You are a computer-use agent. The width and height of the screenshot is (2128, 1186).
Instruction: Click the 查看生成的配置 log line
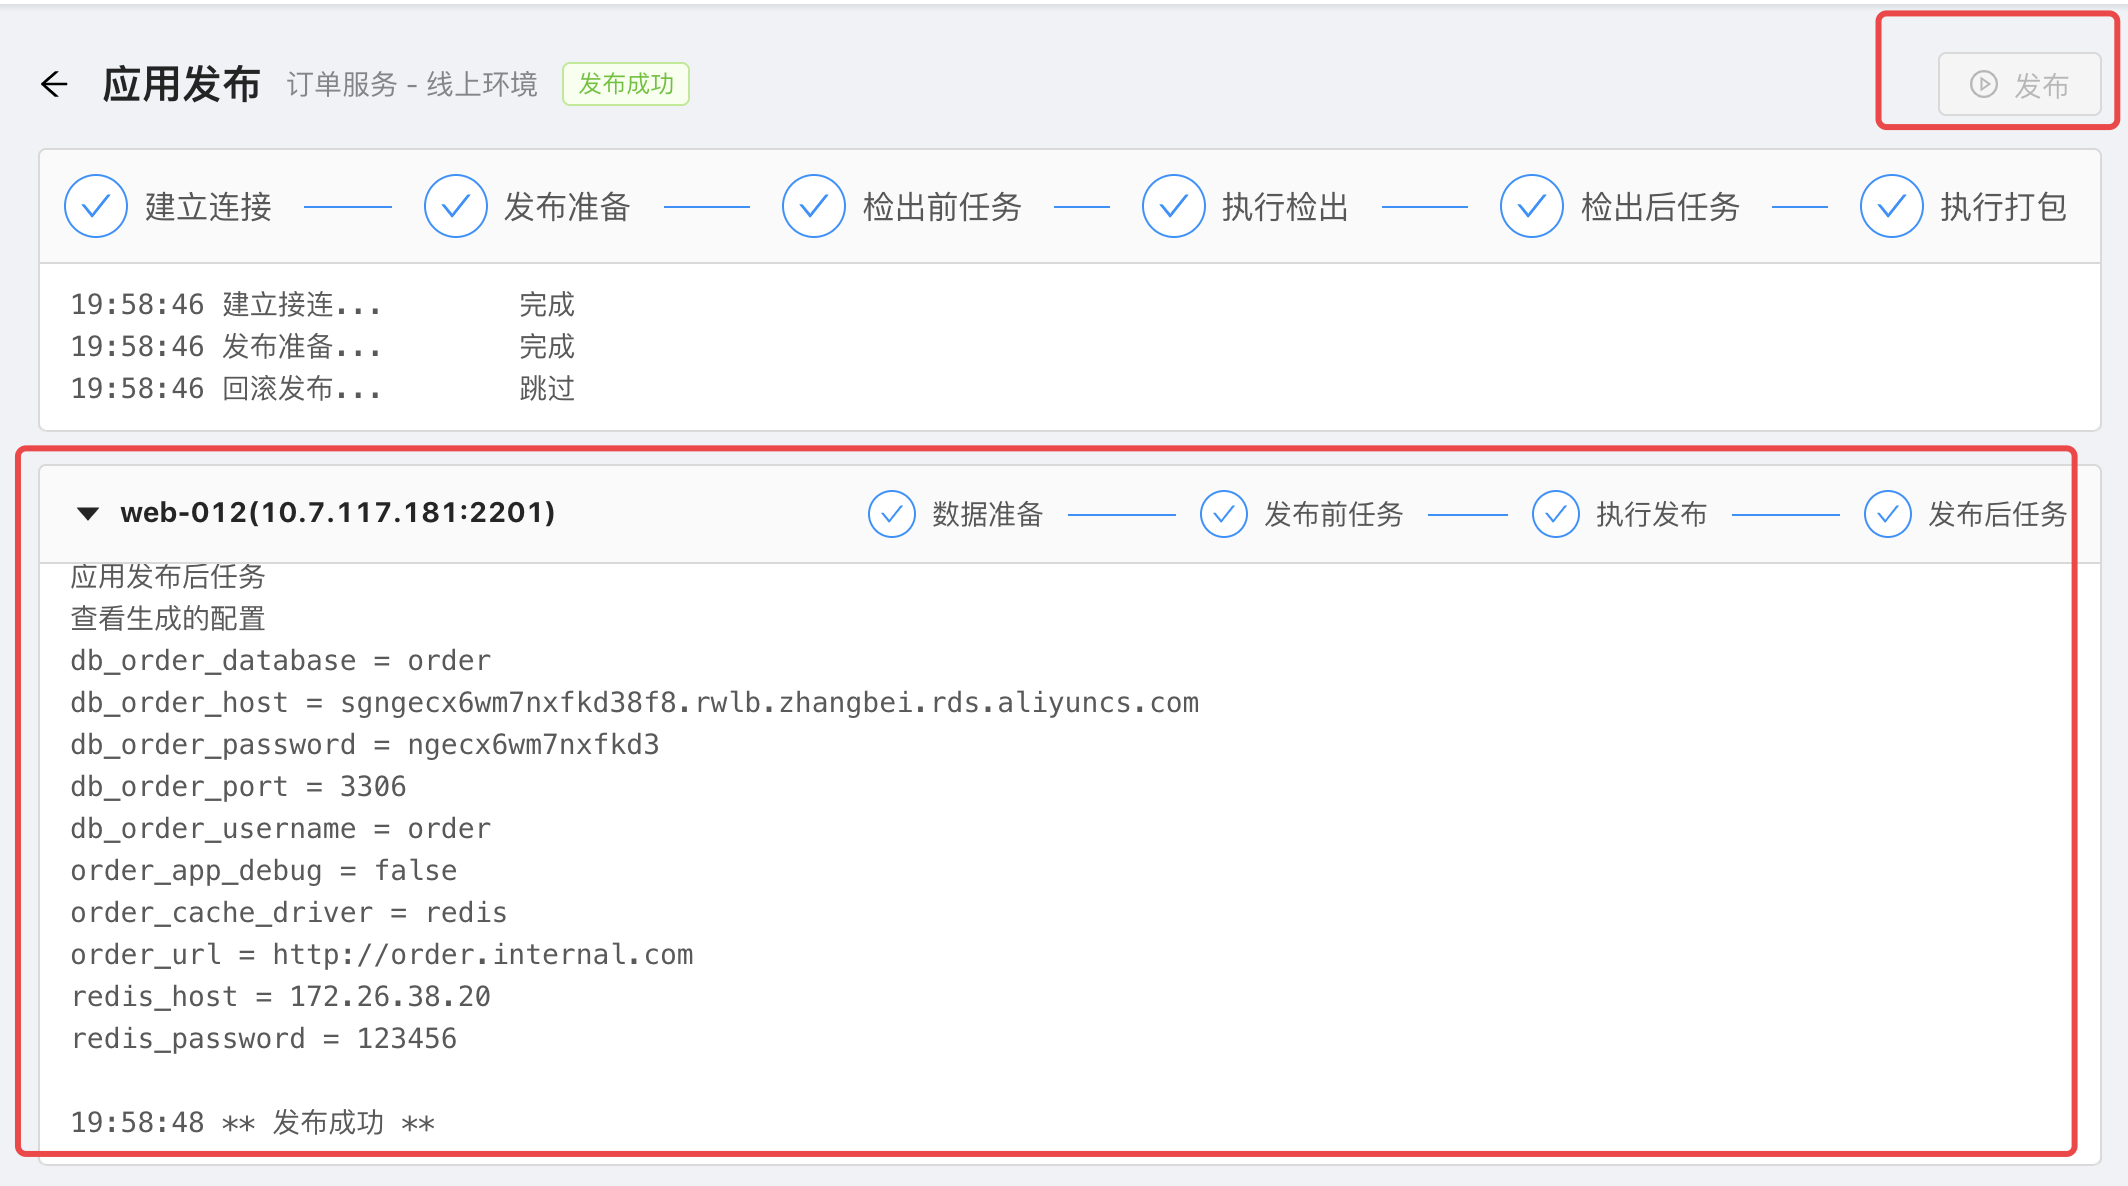(168, 619)
